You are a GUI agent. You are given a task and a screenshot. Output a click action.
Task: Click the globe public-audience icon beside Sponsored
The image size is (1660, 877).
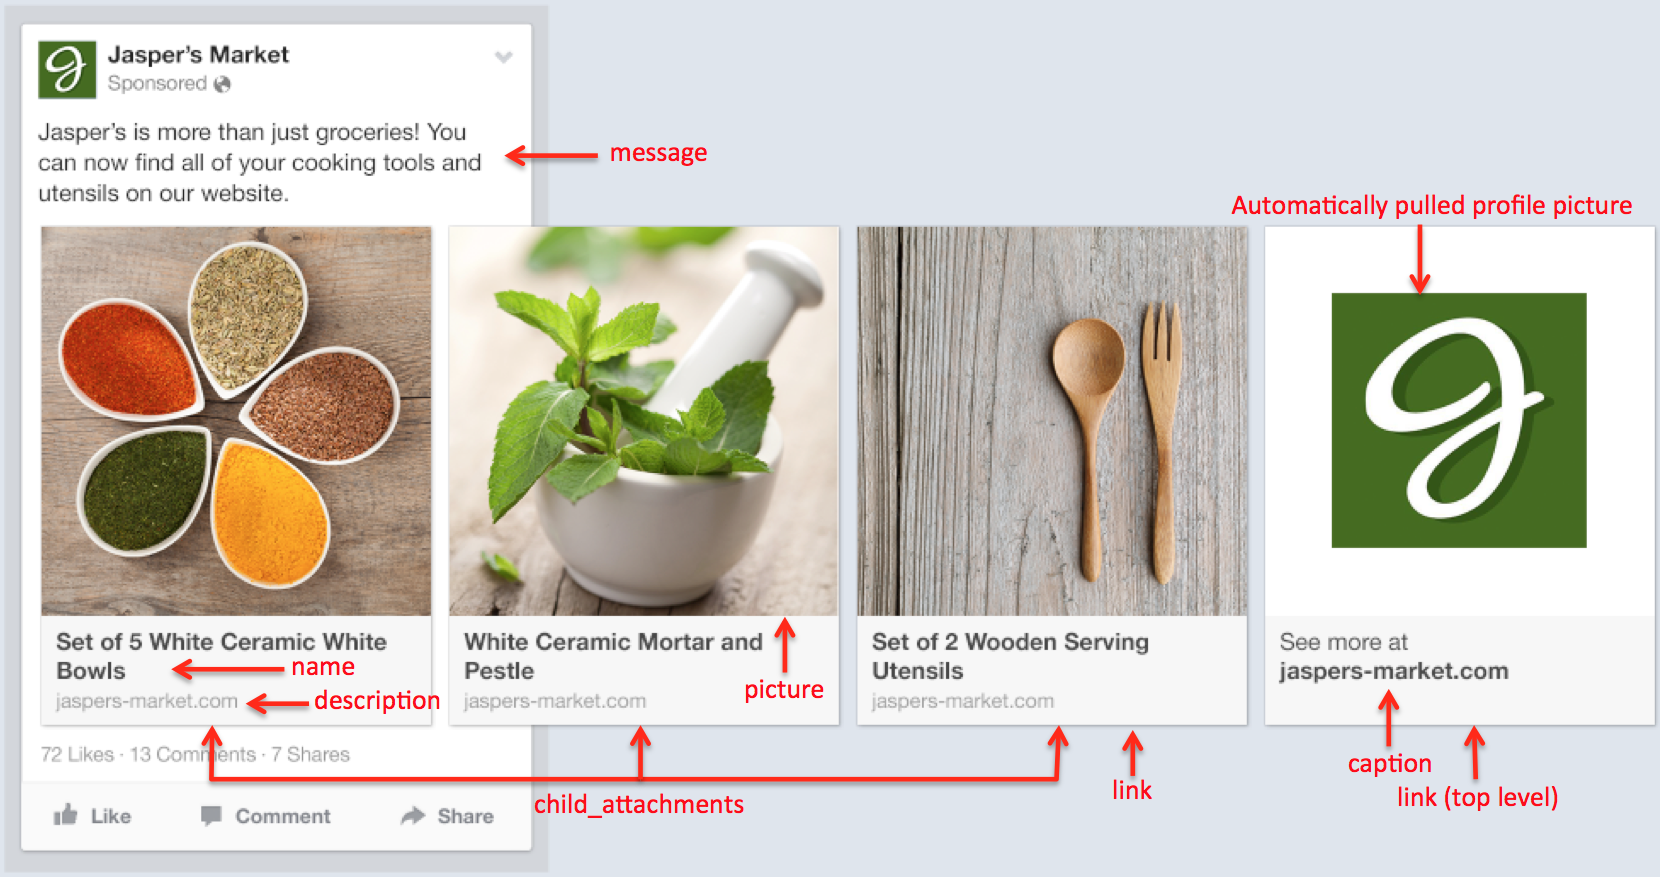point(222,84)
